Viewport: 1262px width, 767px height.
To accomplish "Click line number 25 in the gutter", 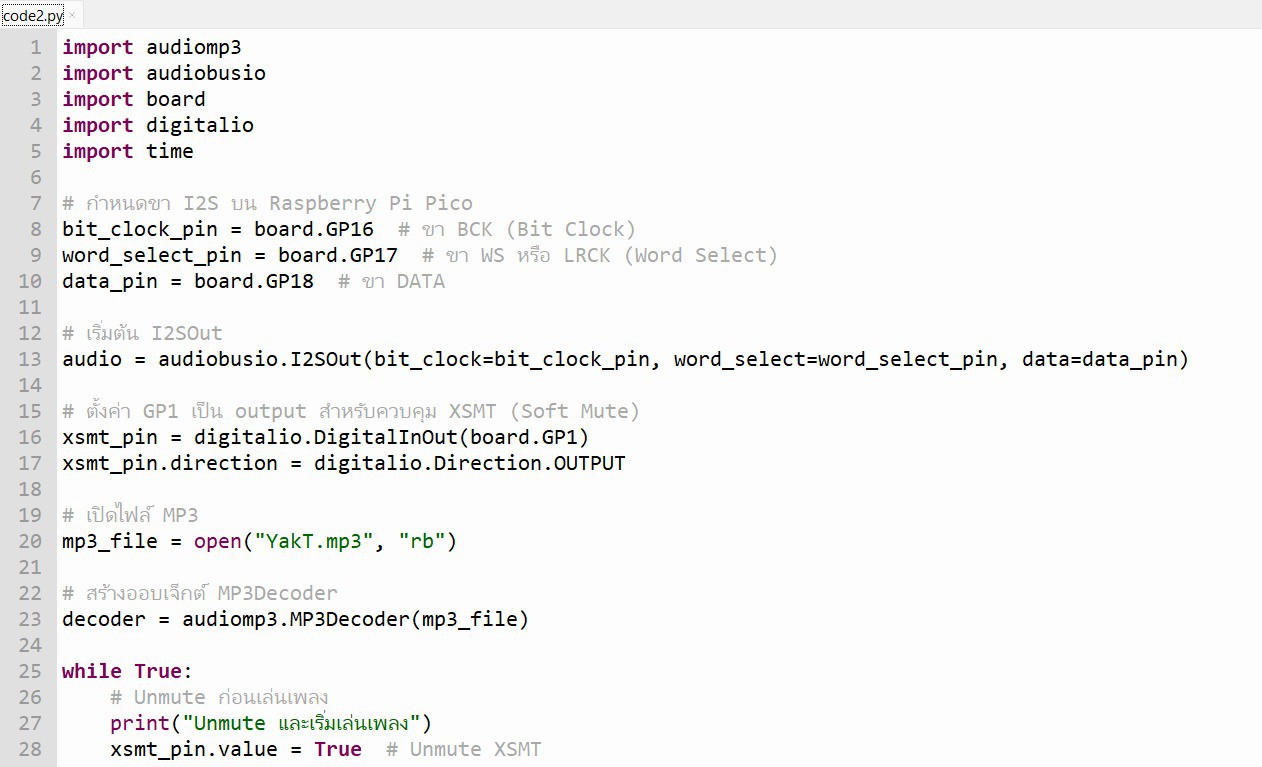I will tap(30, 671).
